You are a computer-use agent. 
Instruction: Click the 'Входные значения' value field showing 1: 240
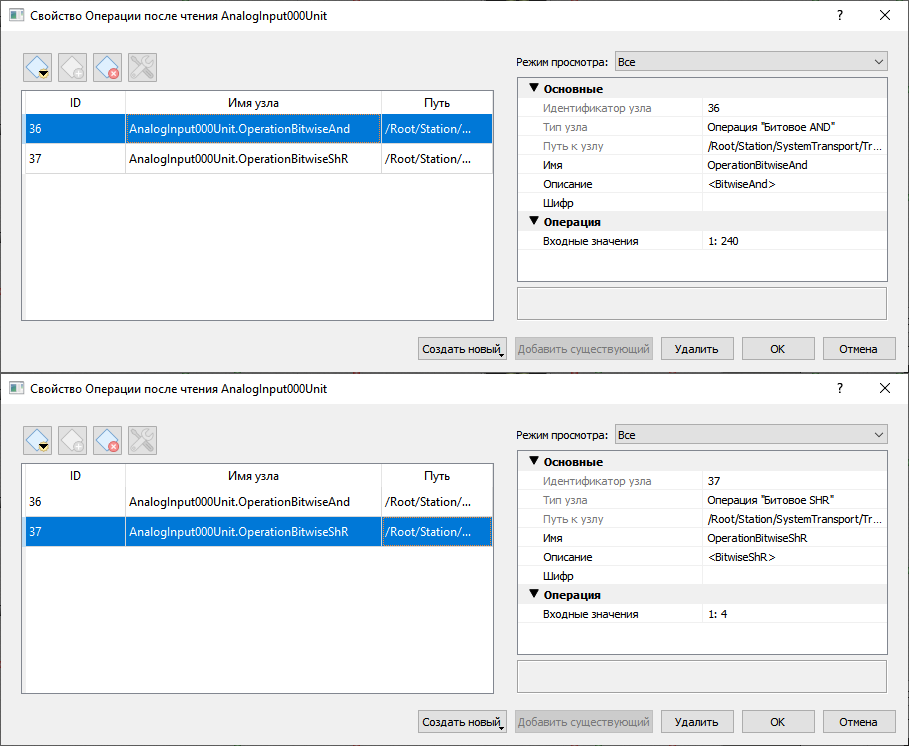point(794,241)
